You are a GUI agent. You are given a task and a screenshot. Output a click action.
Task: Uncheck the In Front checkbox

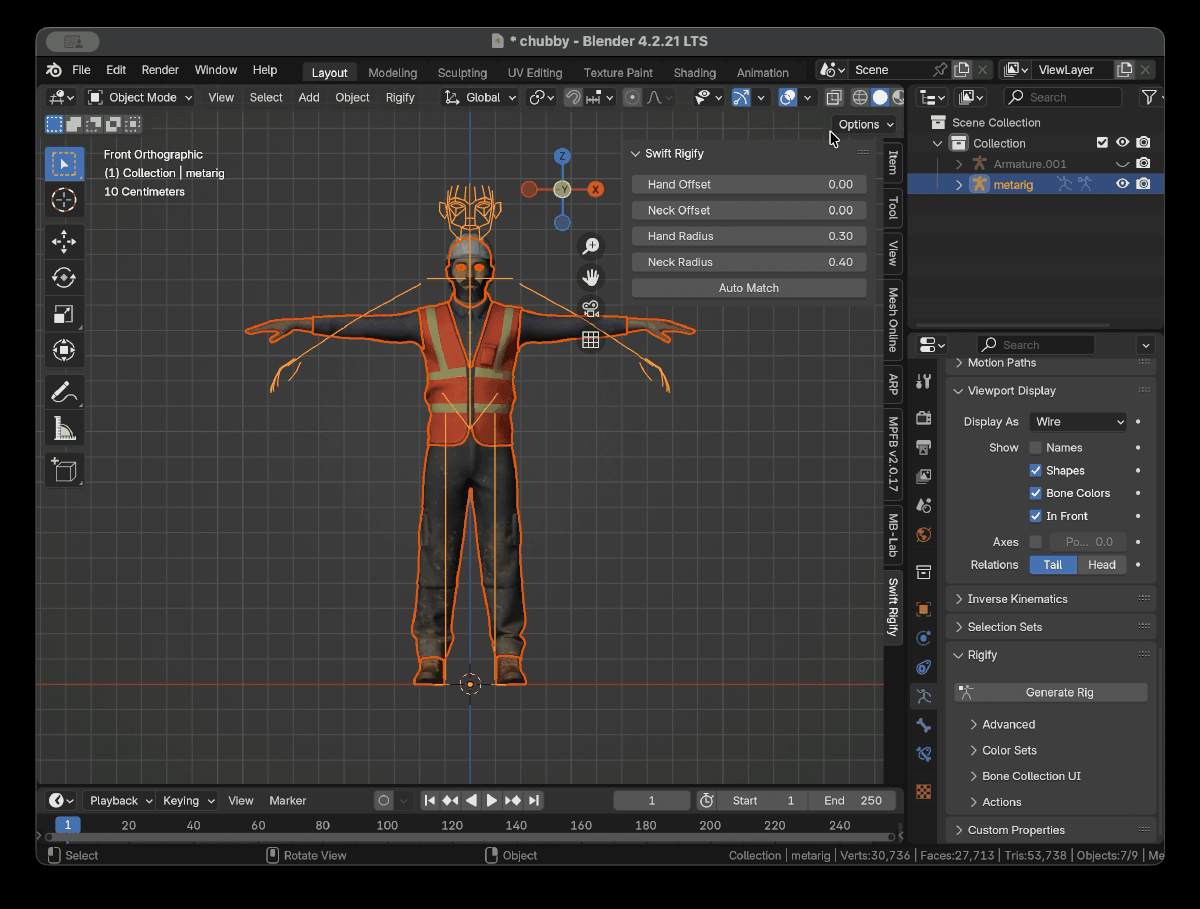tap(1035, 516)
